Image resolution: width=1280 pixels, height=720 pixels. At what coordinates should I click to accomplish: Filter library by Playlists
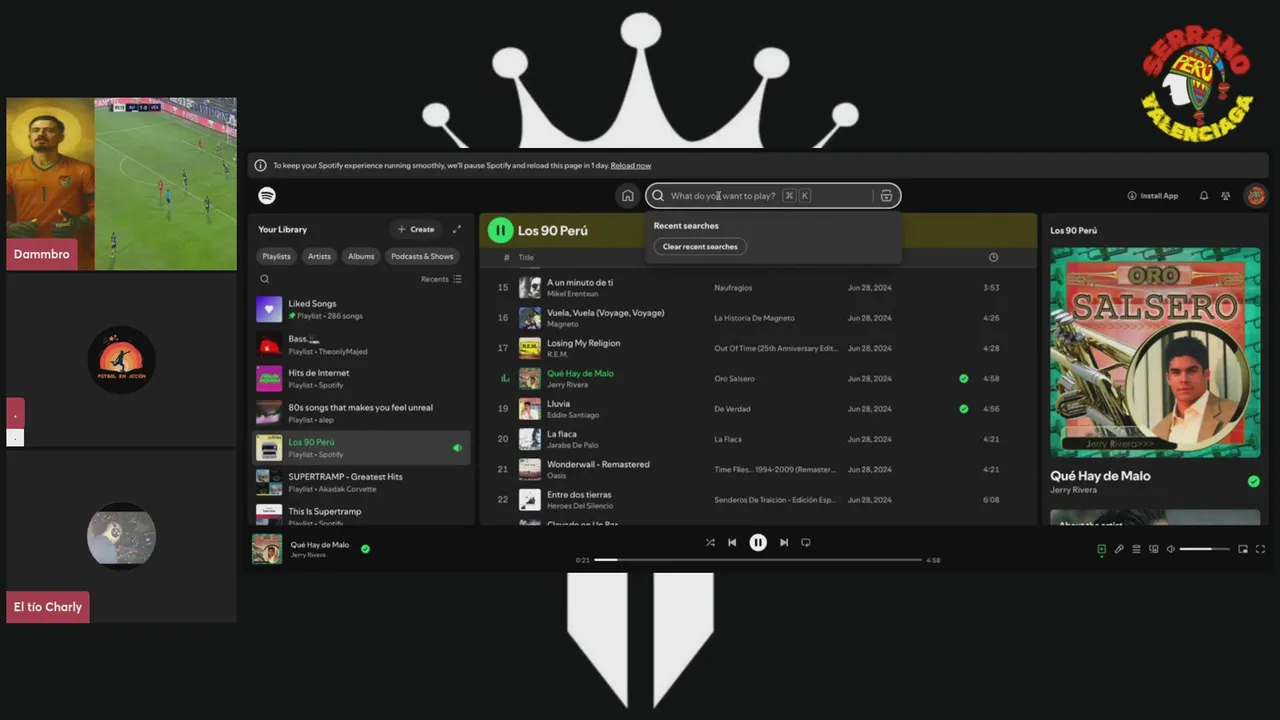[277, 256]
